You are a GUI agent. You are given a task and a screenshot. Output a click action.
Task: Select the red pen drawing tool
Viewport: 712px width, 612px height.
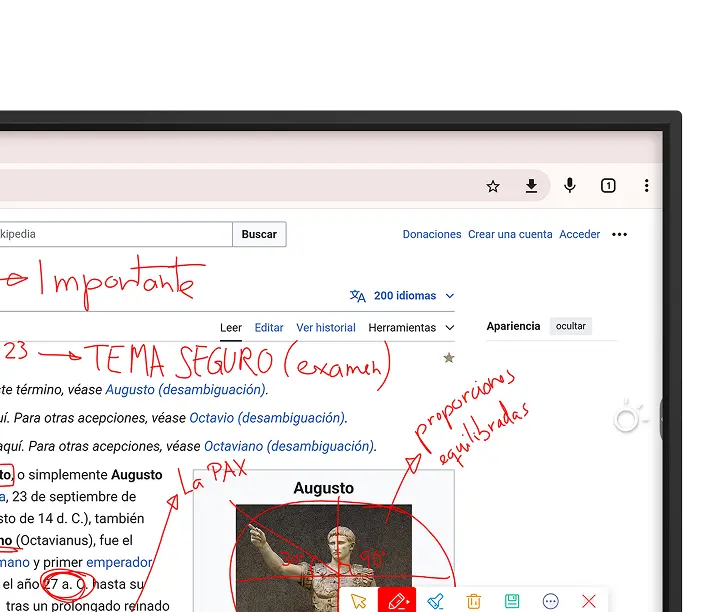pyautogui.click(x=397, y=600)
